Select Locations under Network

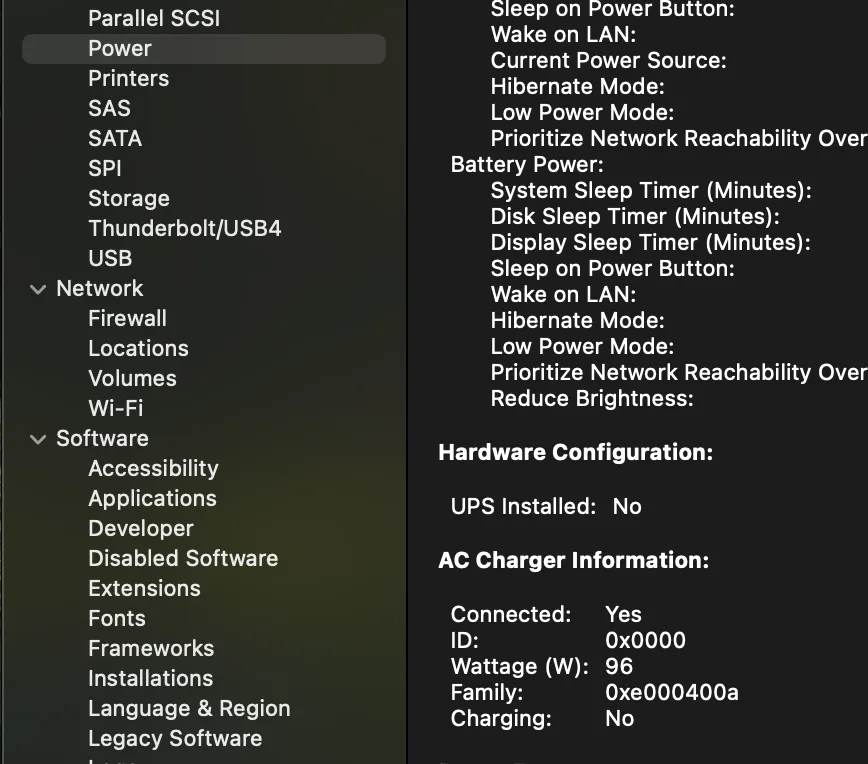click(138, 348)
